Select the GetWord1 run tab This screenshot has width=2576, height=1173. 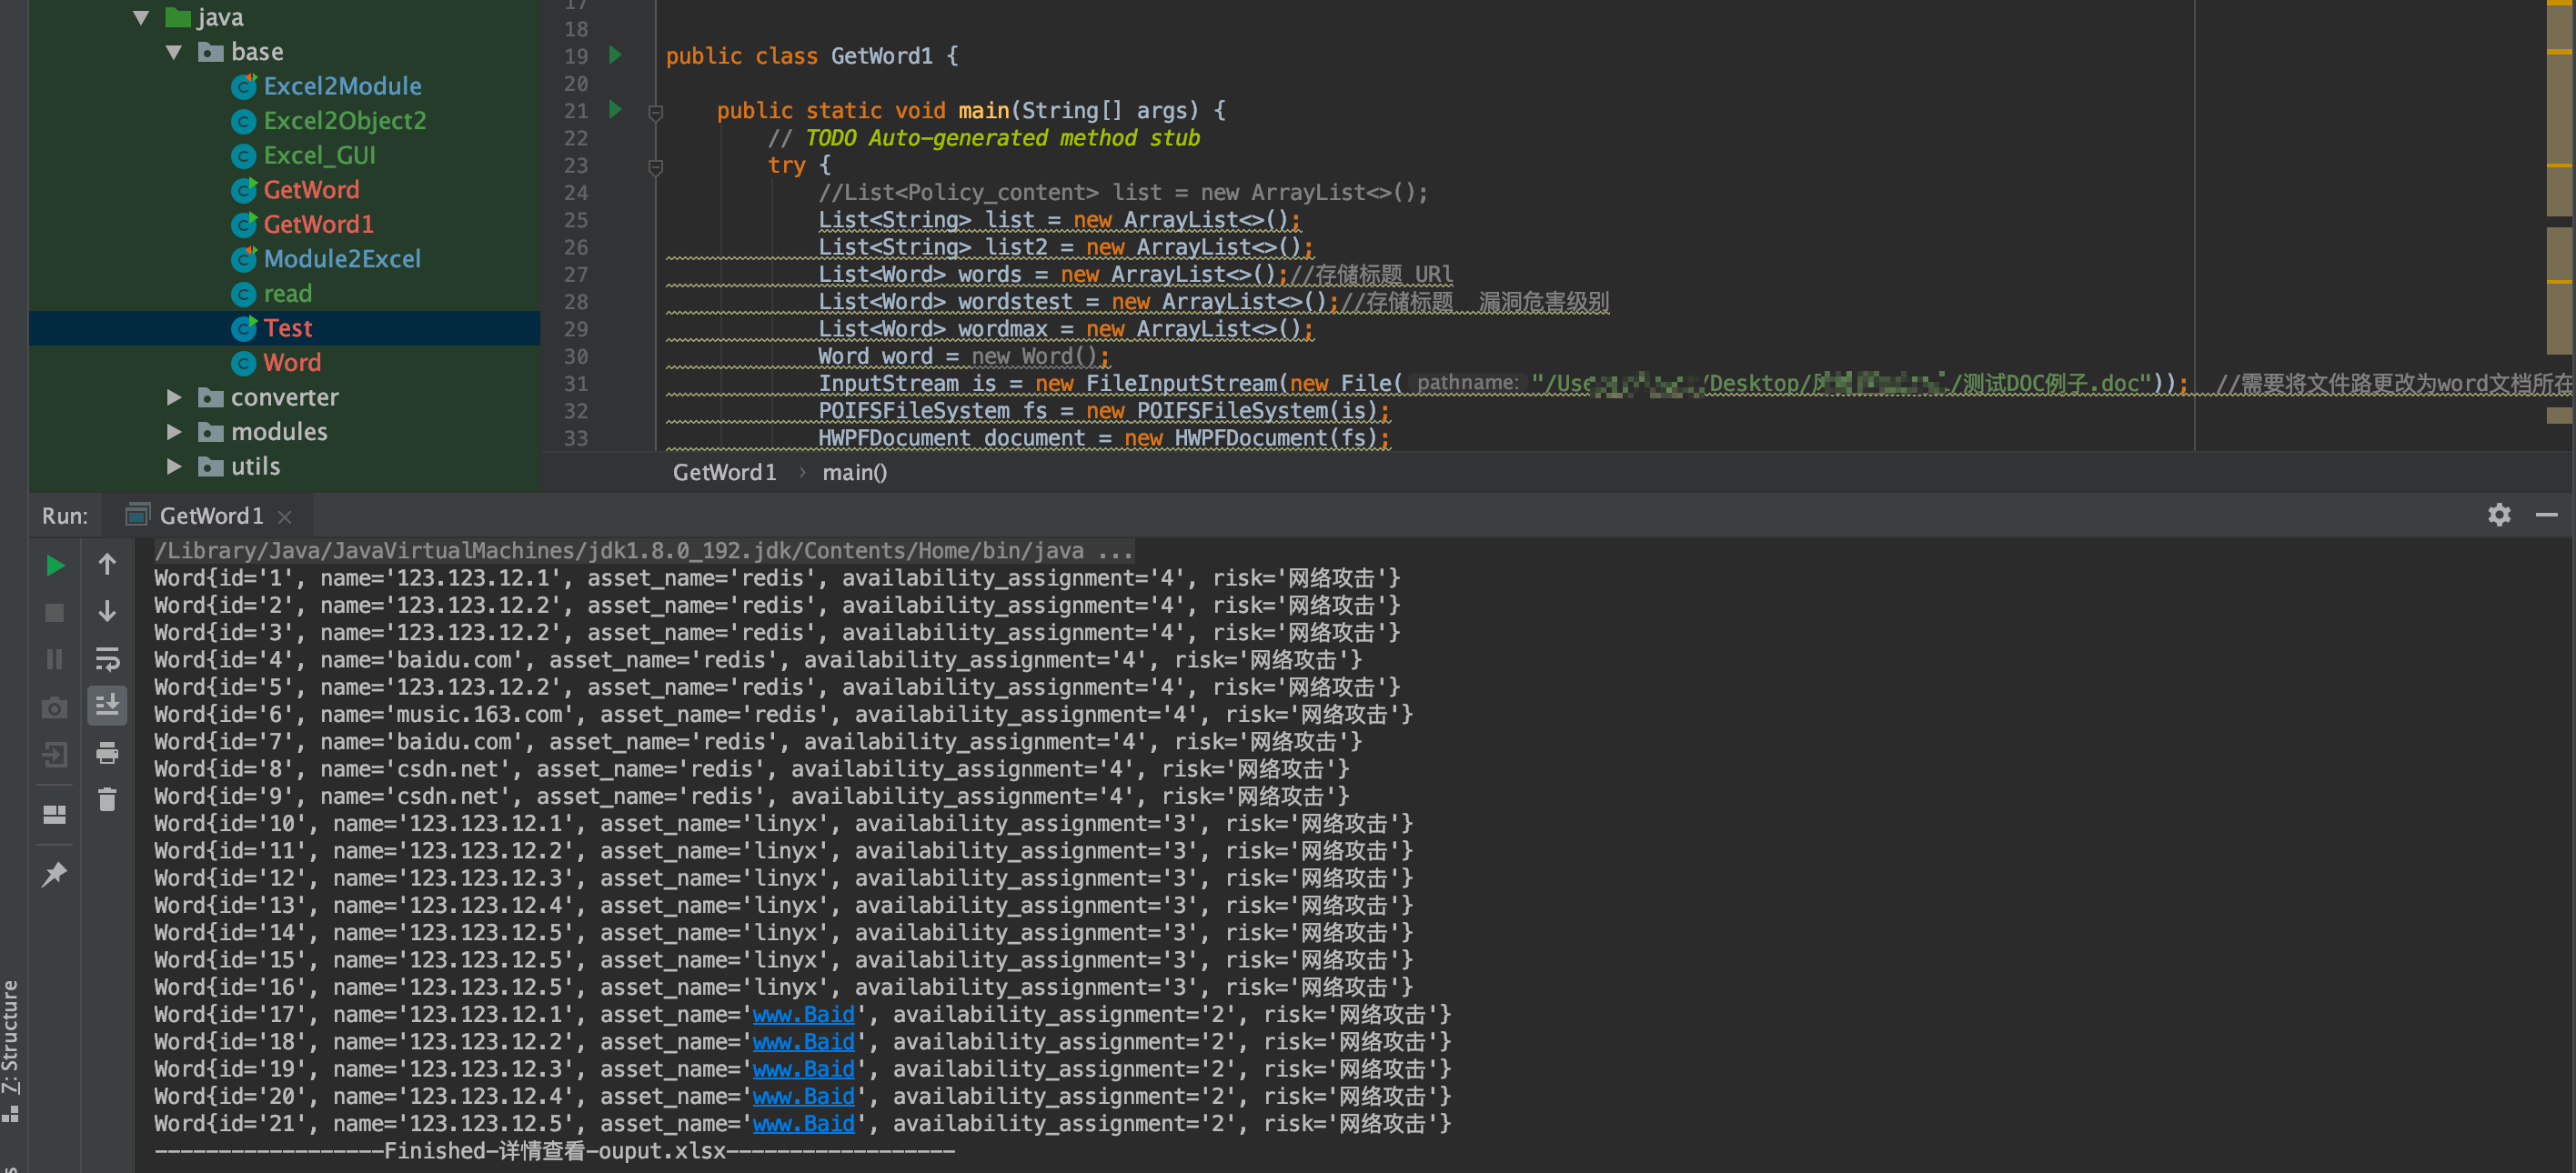pos(210,516)
